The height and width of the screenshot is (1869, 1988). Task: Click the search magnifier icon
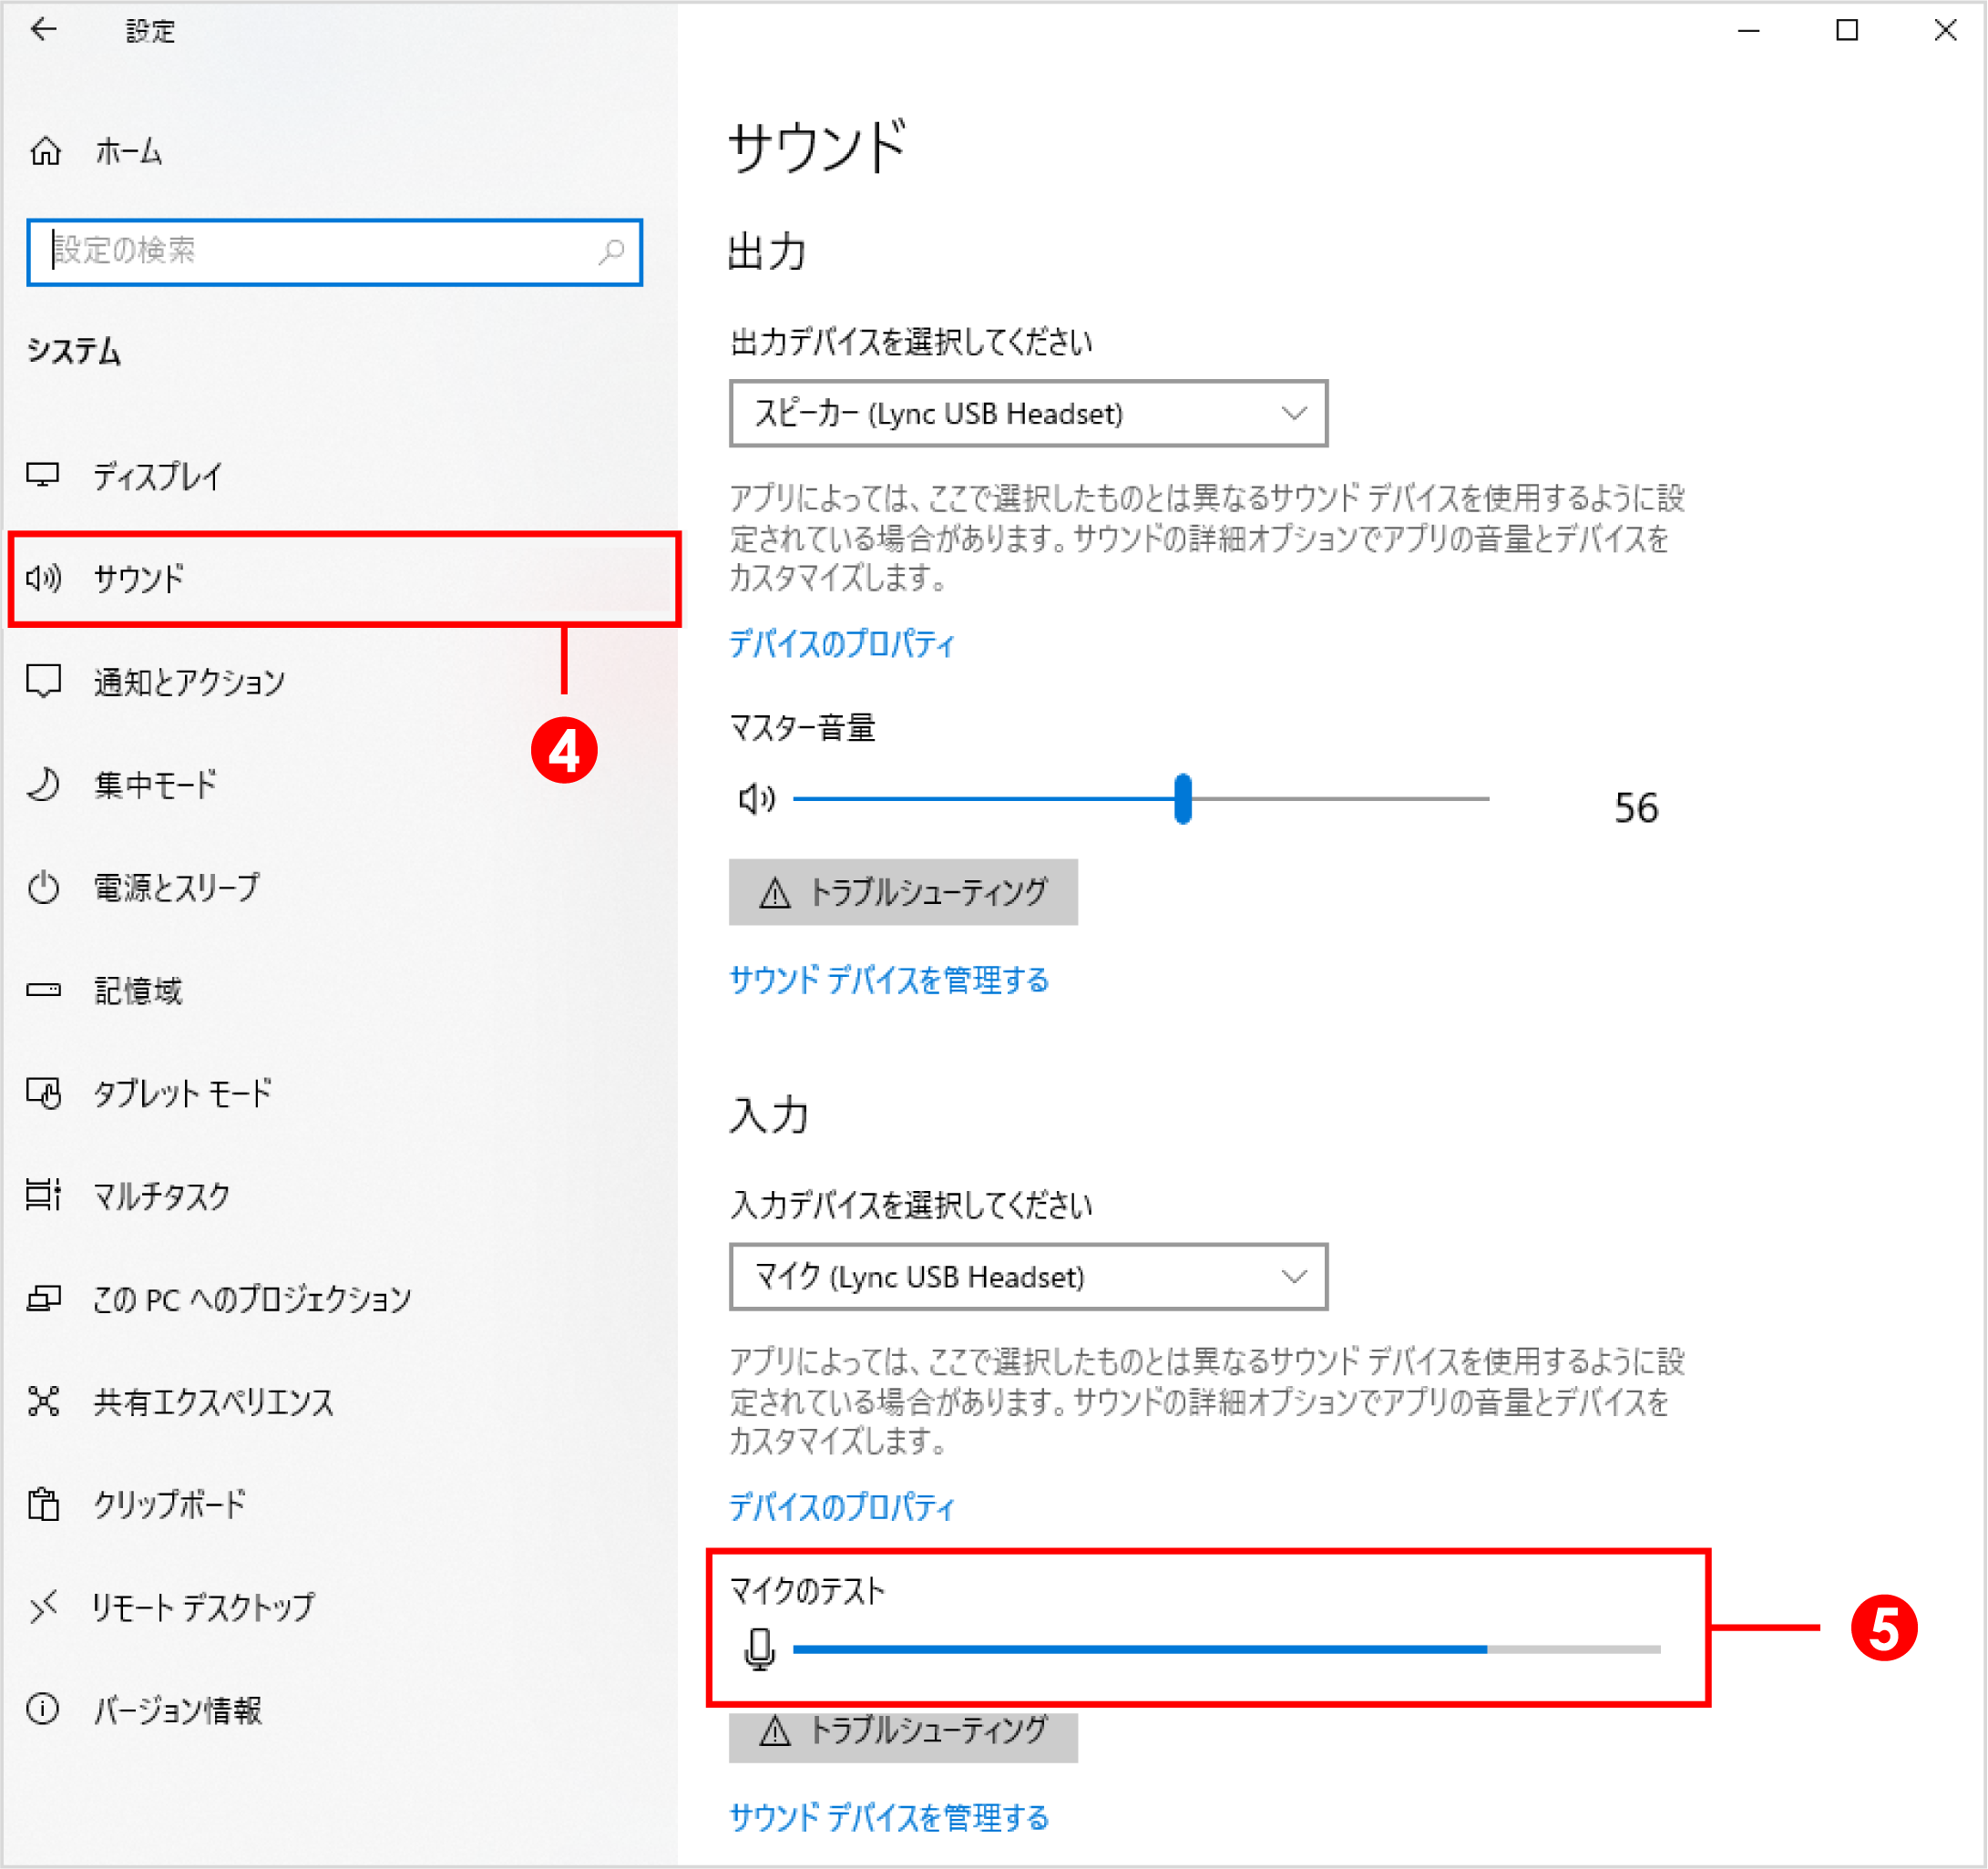tap(611, 251)
